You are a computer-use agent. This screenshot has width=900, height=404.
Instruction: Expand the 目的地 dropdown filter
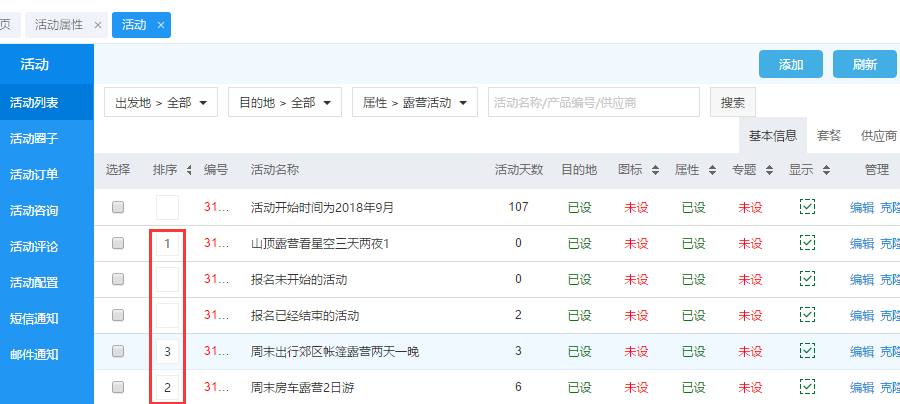click(x=285, y=102)
